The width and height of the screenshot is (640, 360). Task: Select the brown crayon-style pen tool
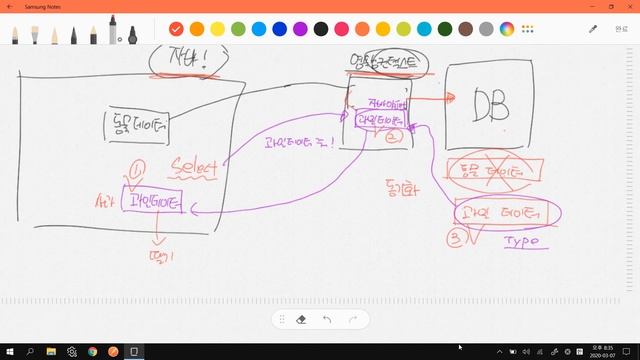click(x=93, y=35)
